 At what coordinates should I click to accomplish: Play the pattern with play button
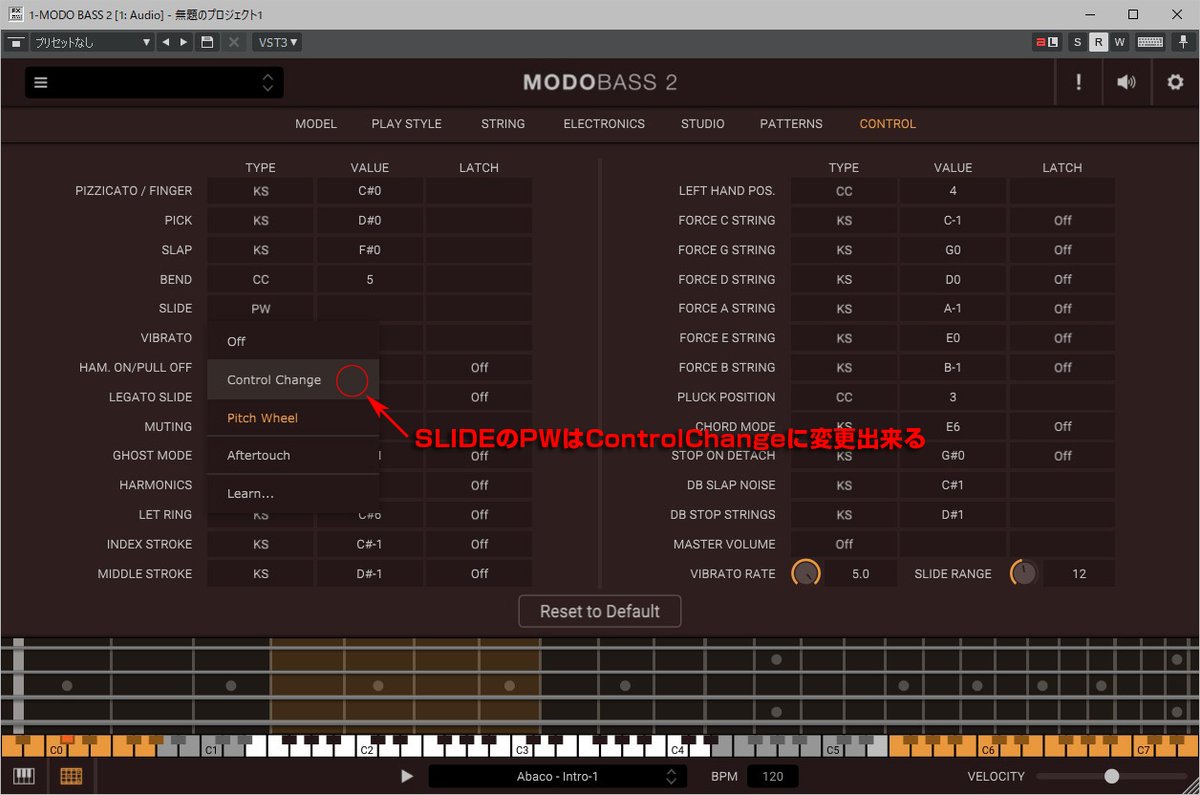406,776
